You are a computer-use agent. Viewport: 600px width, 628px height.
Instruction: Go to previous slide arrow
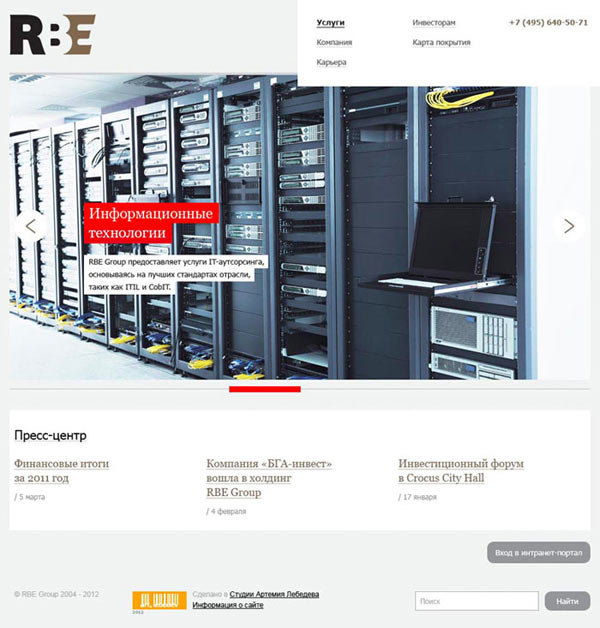(x=30, y=226)
